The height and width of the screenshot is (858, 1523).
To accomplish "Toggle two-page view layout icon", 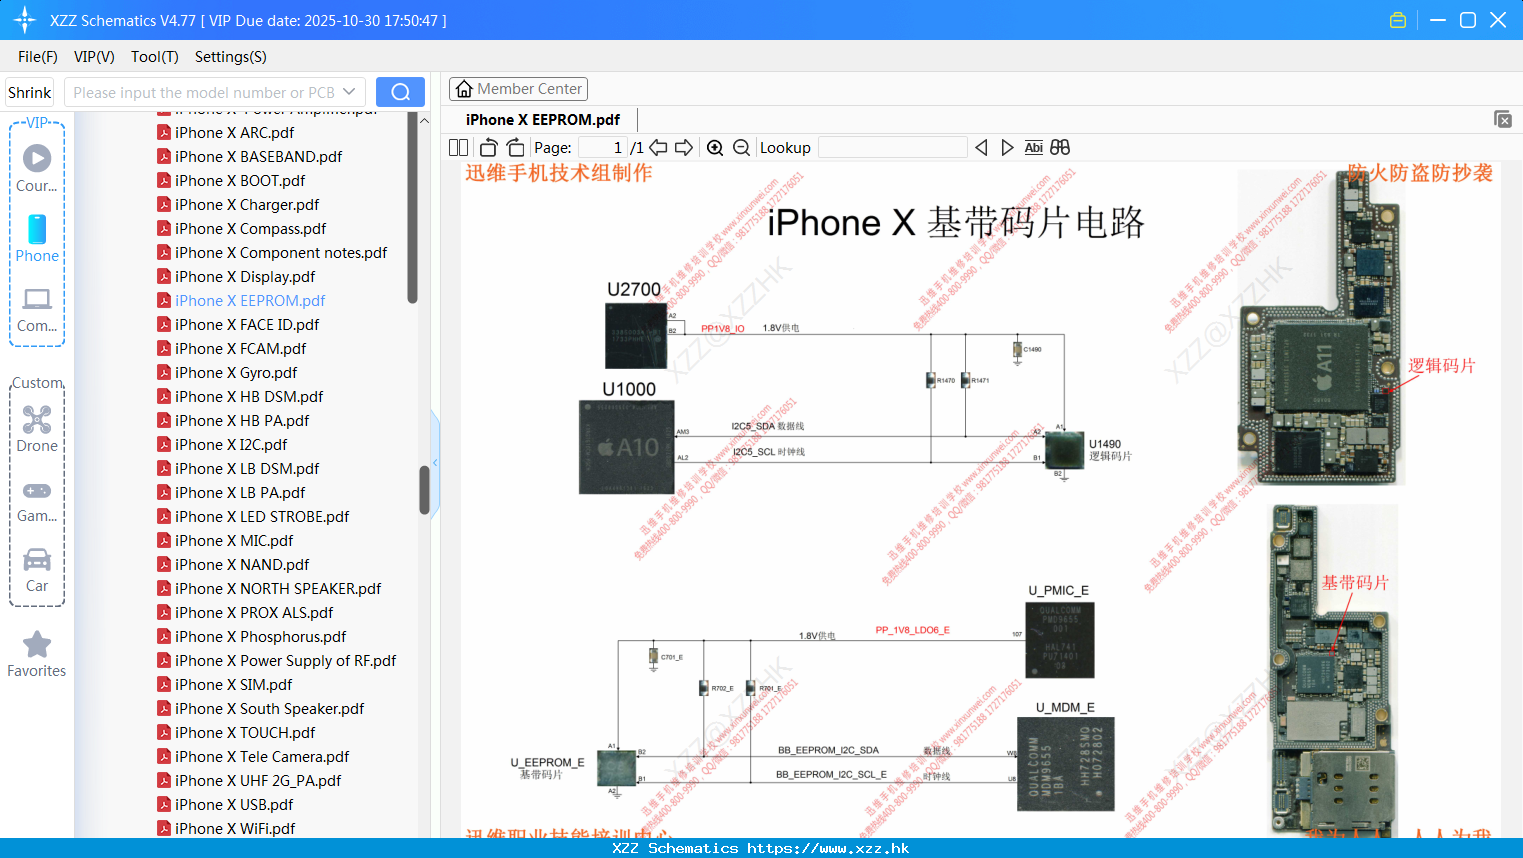I will click(458, 147).
